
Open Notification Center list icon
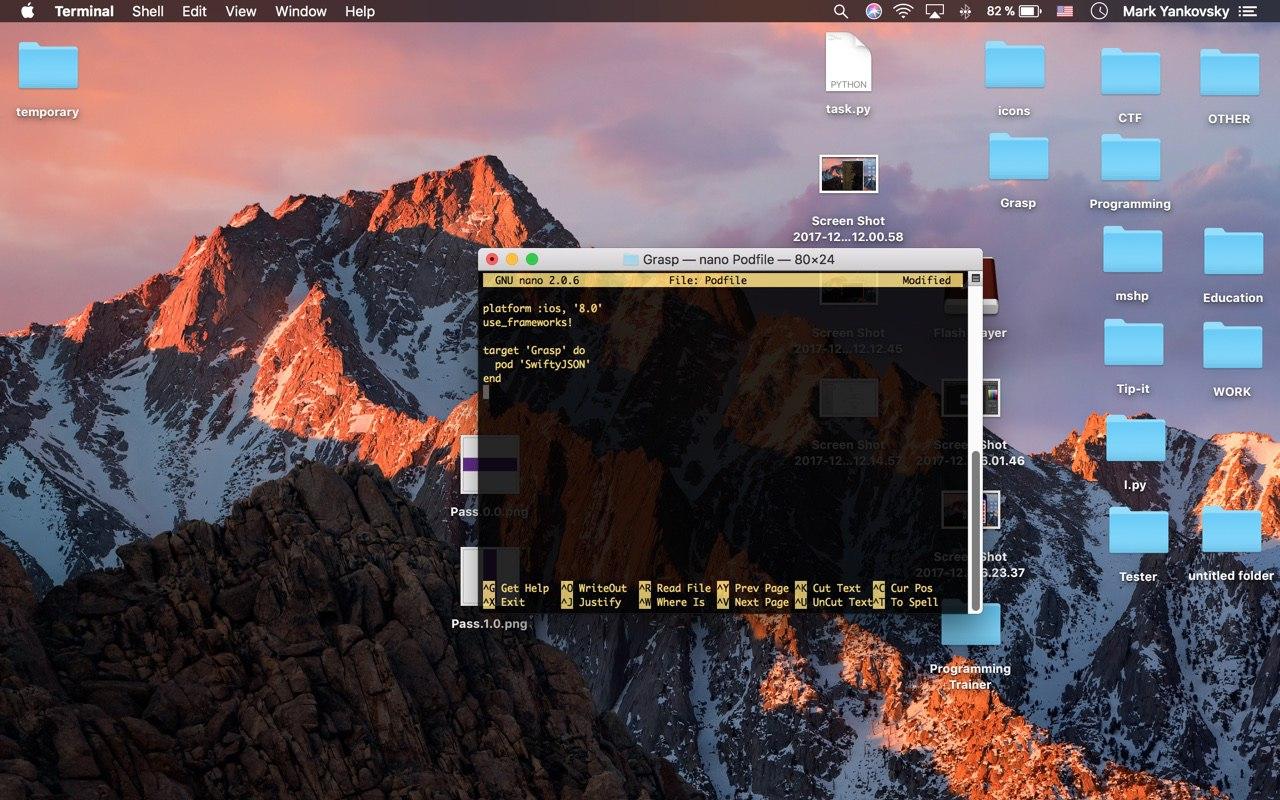[1247, 11]
